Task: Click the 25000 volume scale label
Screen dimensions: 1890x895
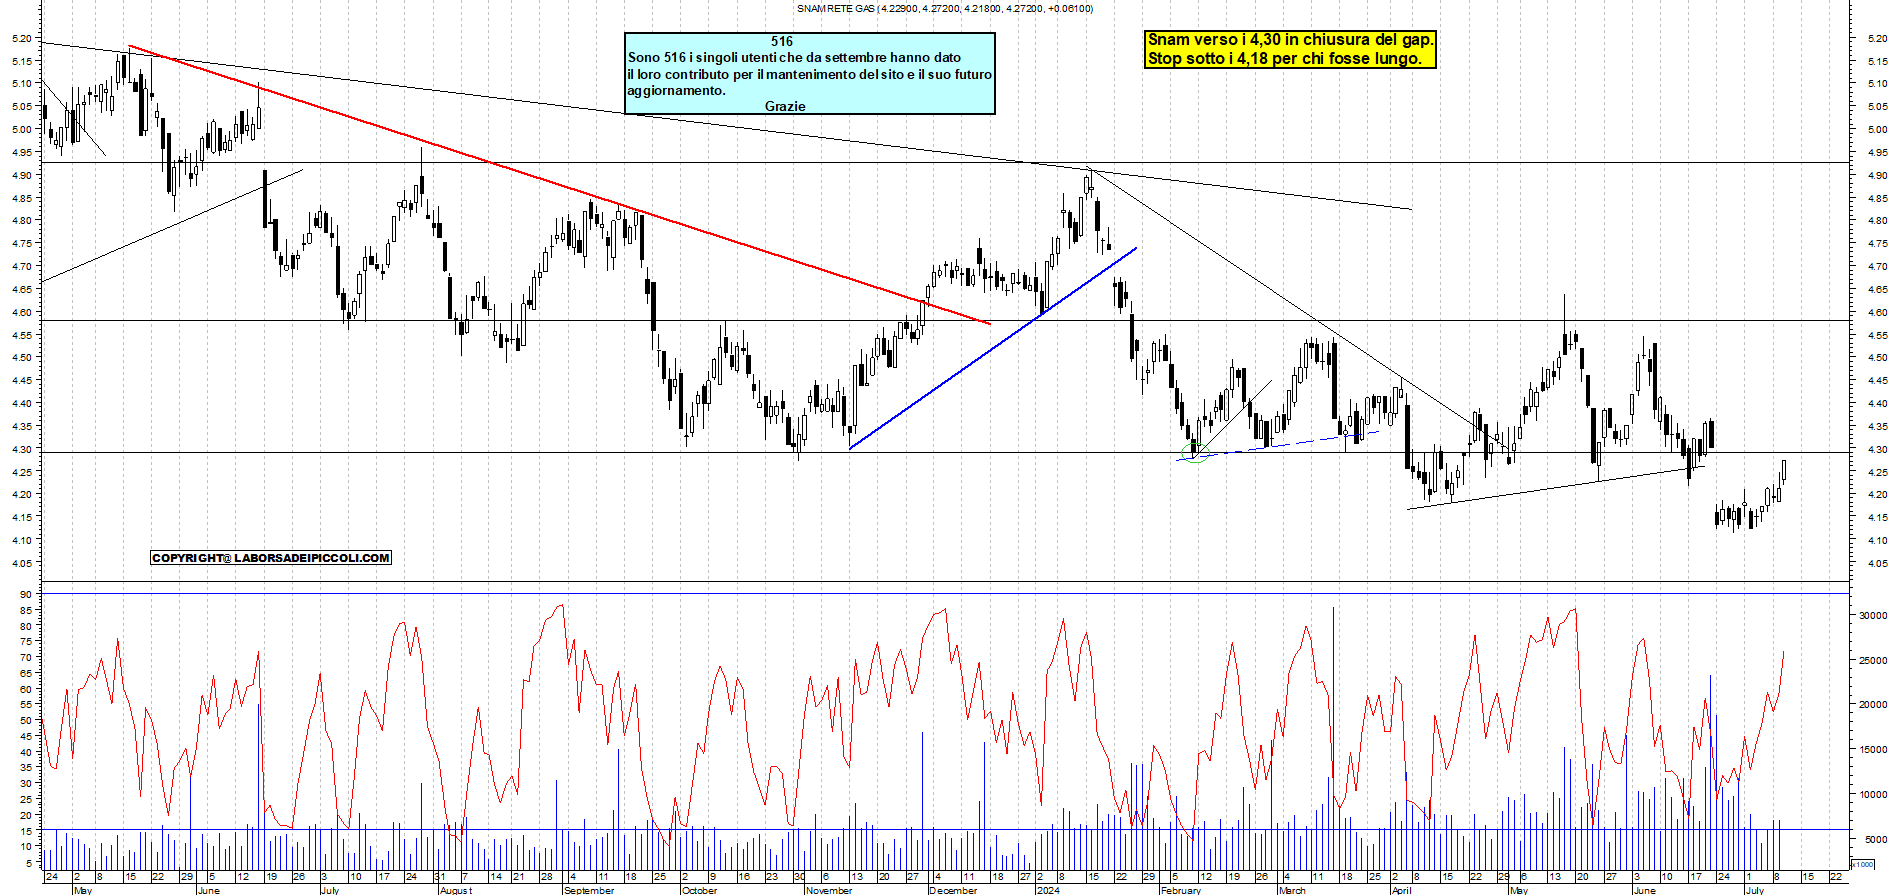Action: pyautogui.click(x=1872, y=661)
